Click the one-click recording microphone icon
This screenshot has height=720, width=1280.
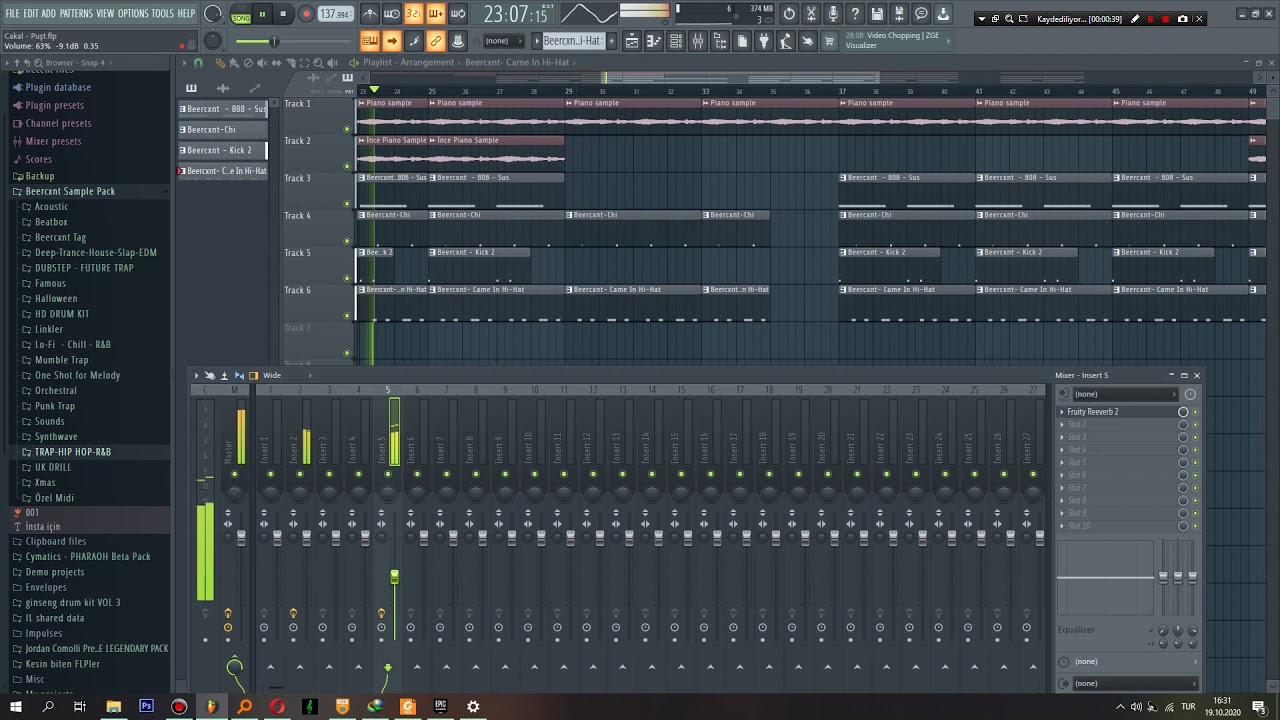point(834,14)
